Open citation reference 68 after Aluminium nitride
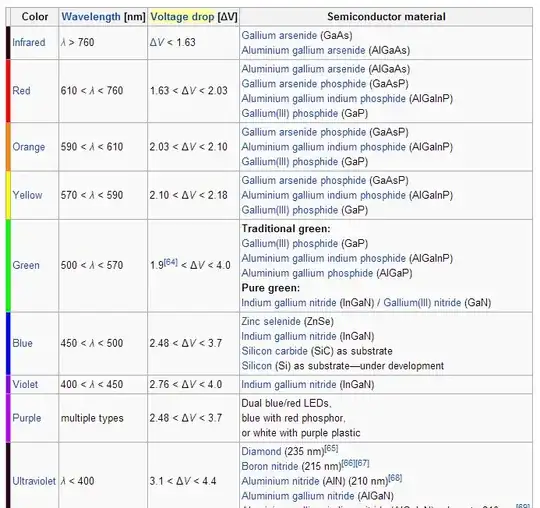 click(x=395, y=478)
